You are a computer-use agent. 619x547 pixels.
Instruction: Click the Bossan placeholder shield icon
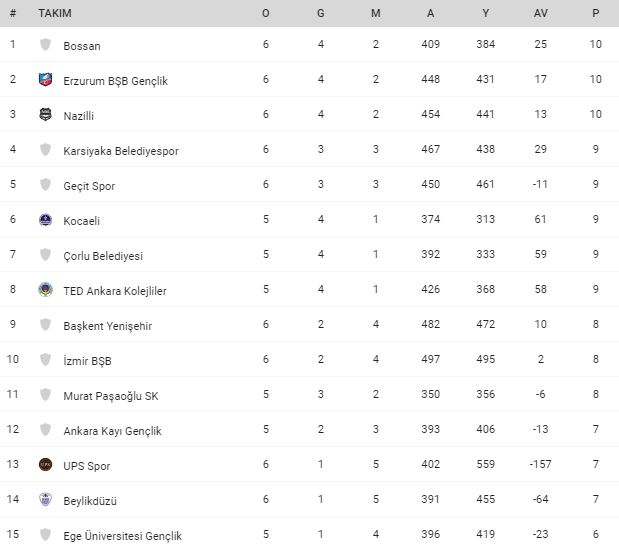(x=45, y=45)
